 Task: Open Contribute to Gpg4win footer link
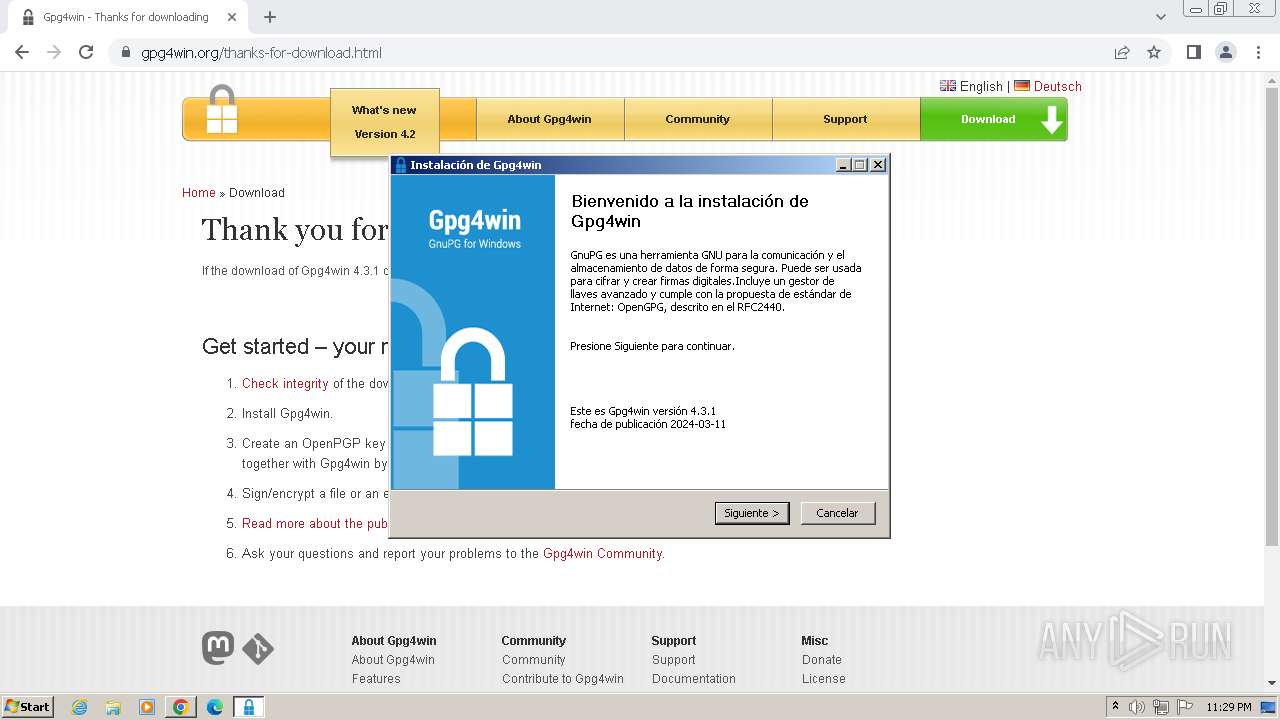[562, 679]
